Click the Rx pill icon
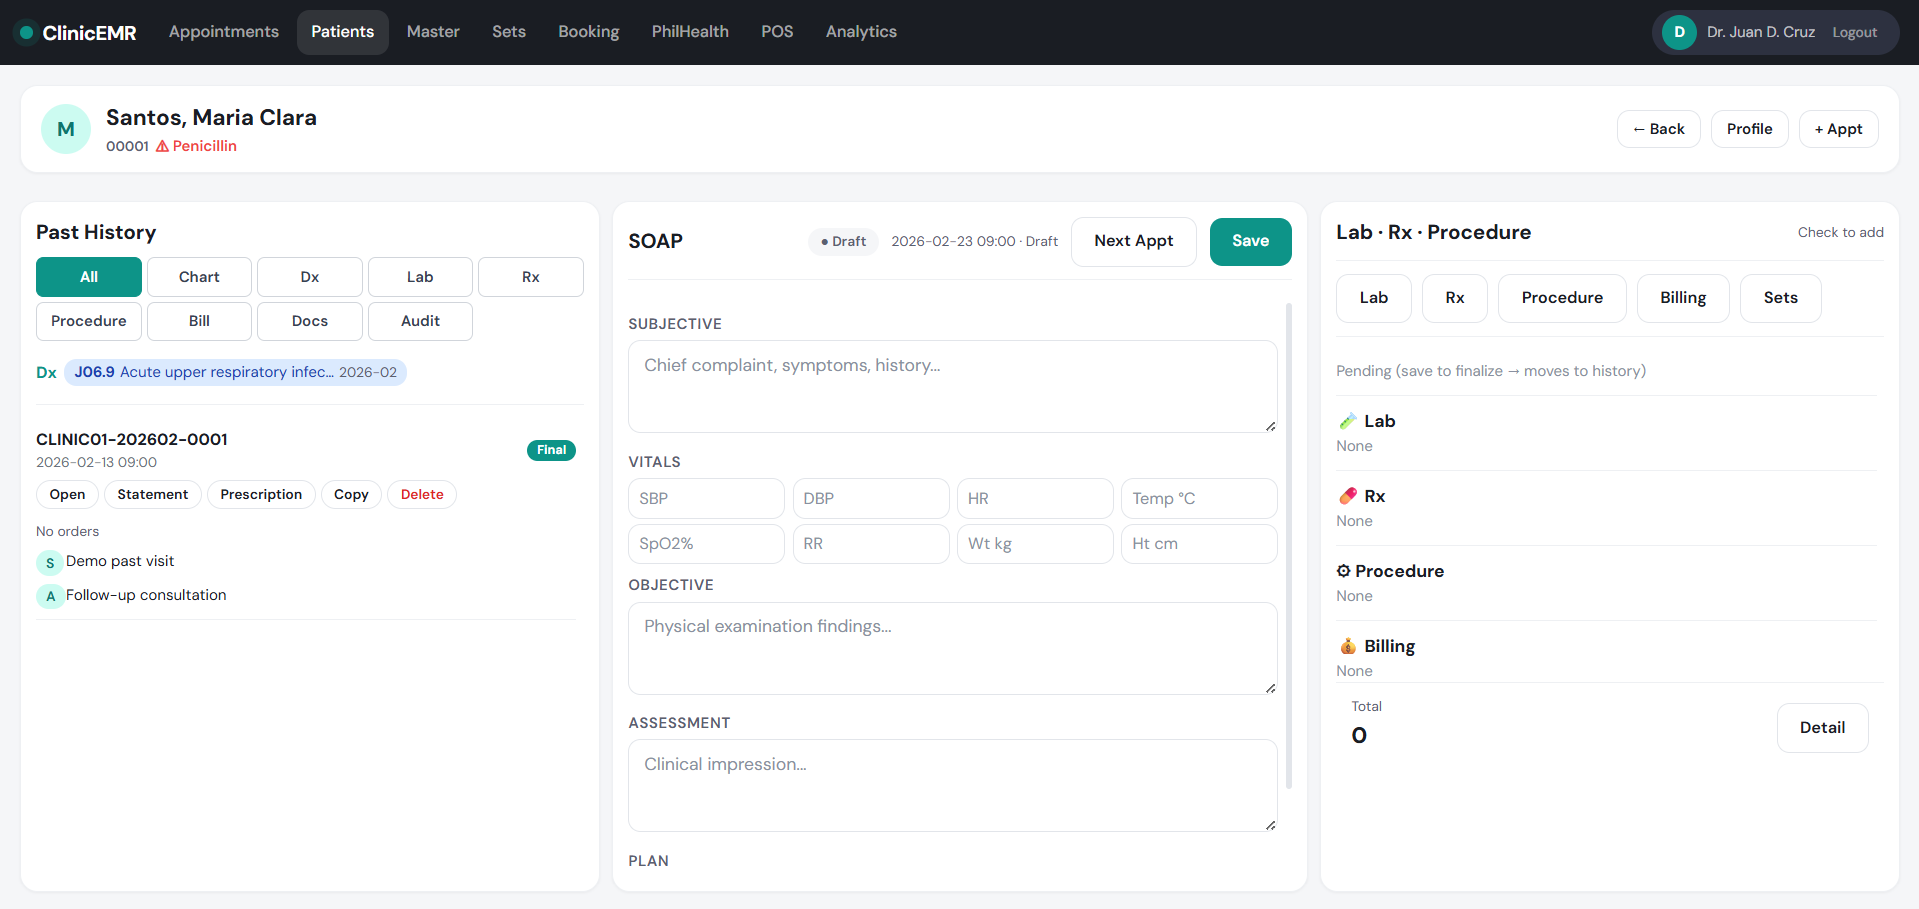 [1348, 496]
